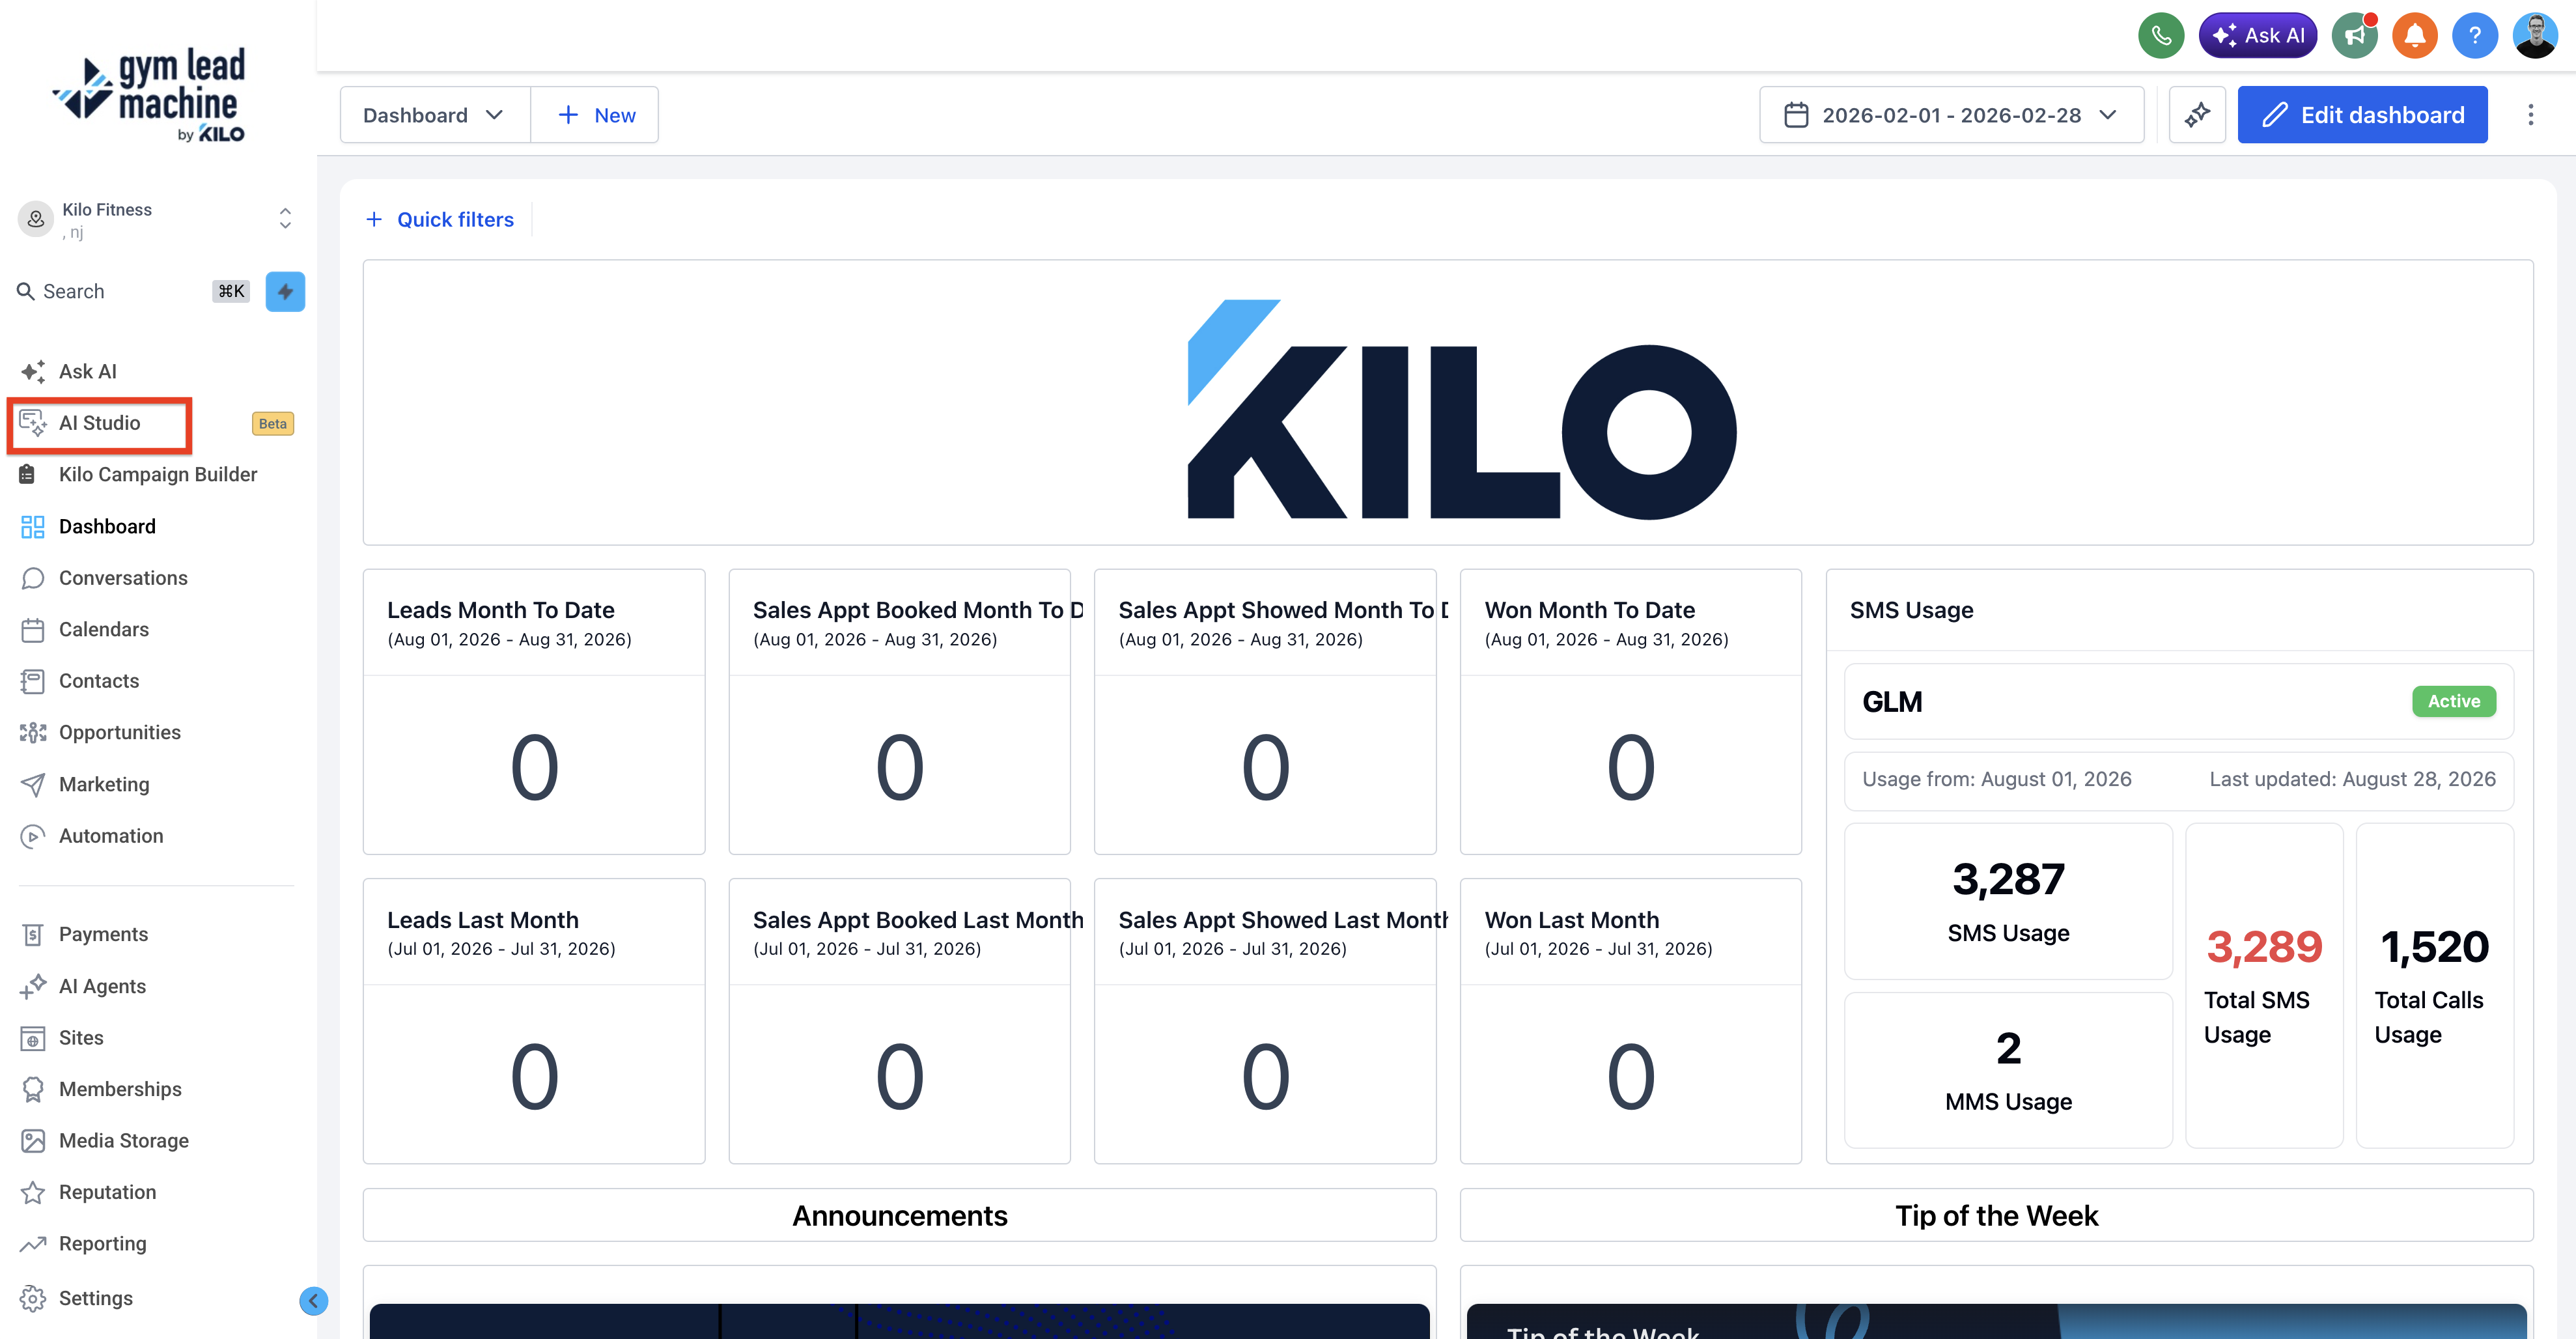Open the announcements megaphone icon

(x=2354, y=36)
